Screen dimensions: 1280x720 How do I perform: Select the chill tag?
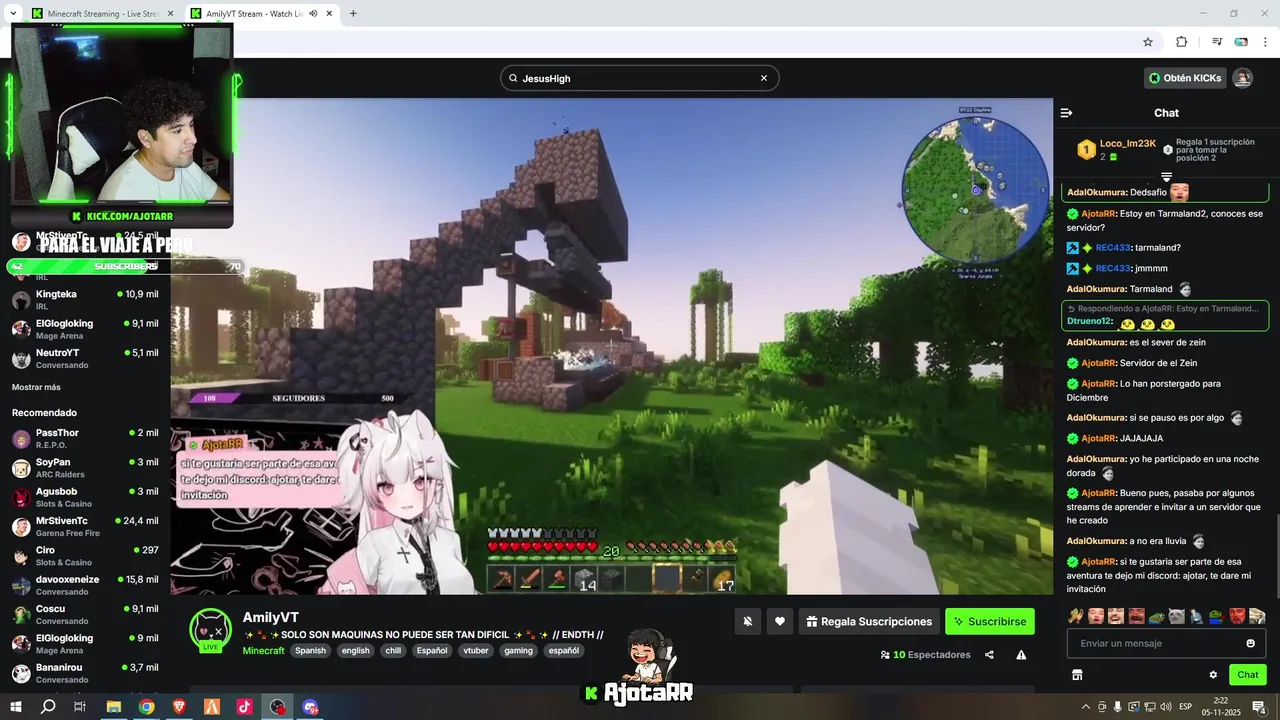coord(393,650)
